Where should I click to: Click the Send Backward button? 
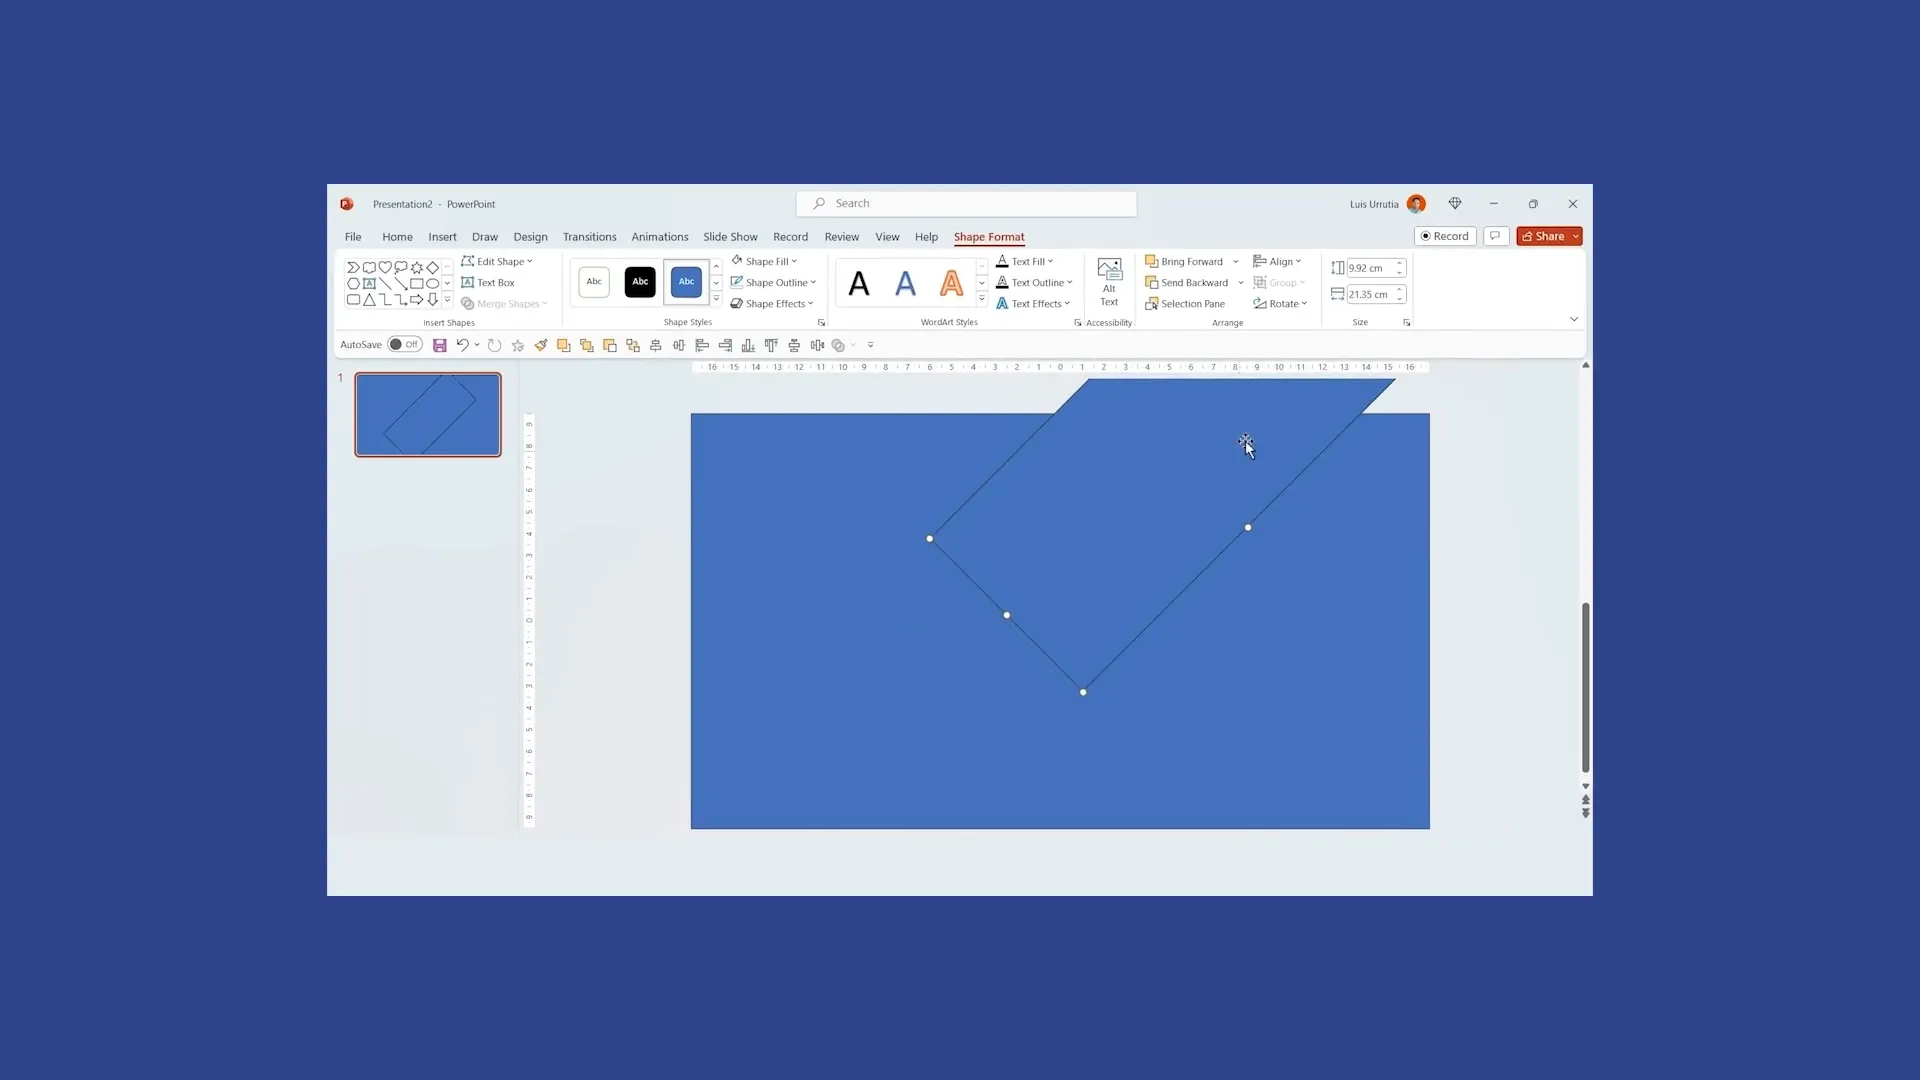1187,283
